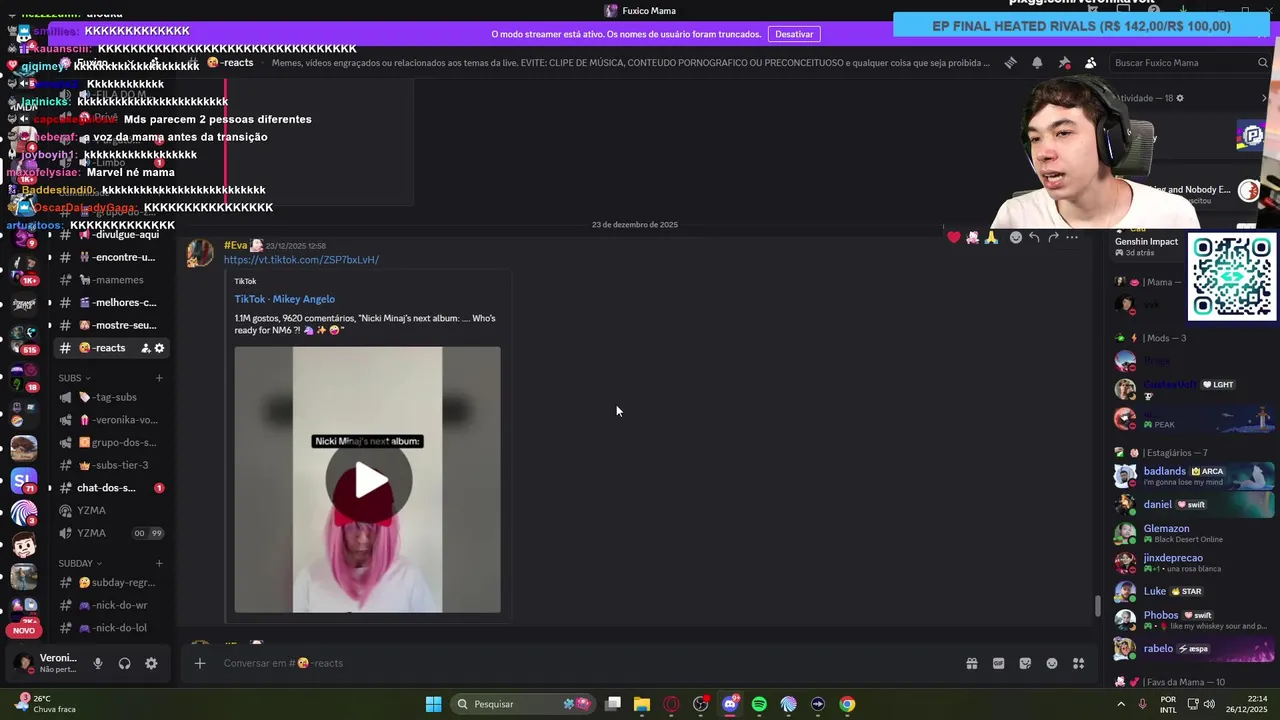Screen dimensions: 1280x720
Task: React with the red heart emoji
Action: (x=954, y=237)
